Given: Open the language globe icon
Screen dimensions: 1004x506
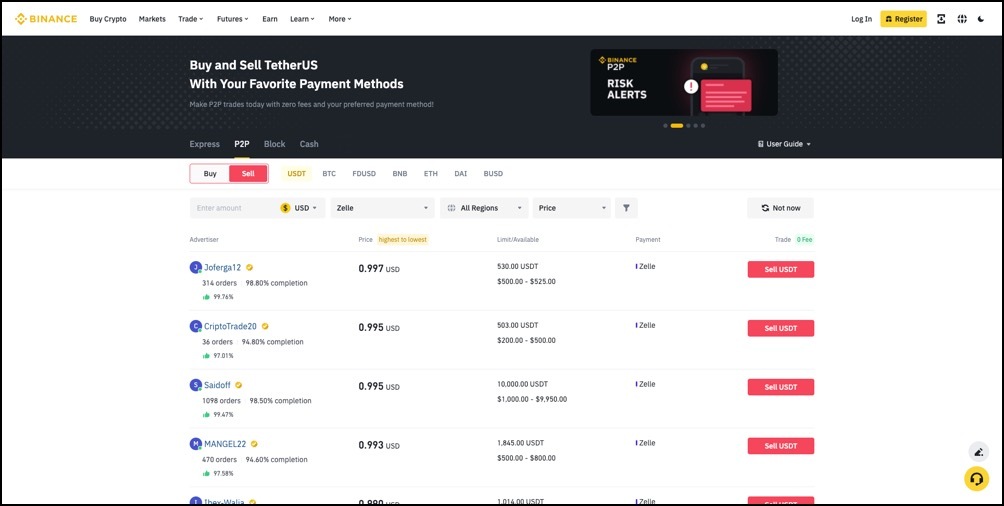Looking at the screenshot, I should click(962, 19).
